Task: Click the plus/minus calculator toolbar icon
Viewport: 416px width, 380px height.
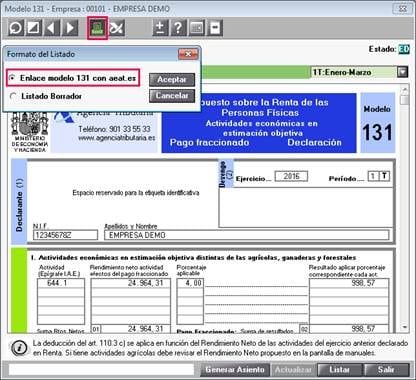Action: tap(160, 28)
